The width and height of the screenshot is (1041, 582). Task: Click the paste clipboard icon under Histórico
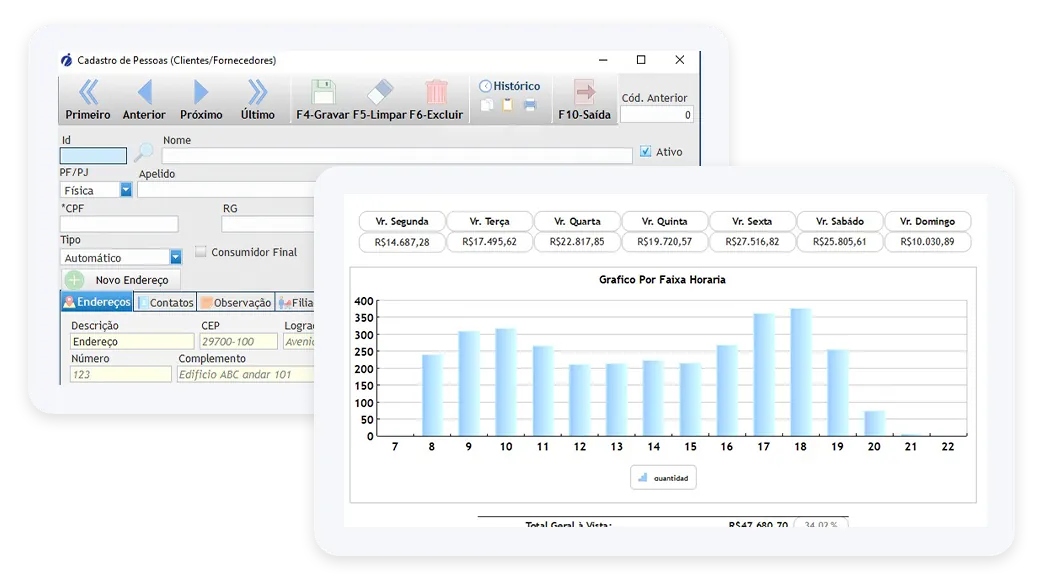(x=508, y=105)
